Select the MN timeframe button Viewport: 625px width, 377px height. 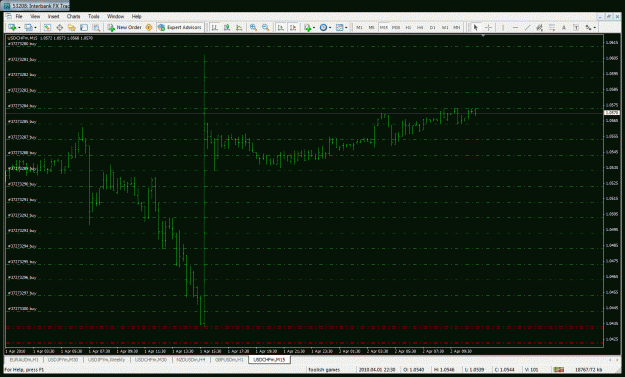tap(457, 27)
